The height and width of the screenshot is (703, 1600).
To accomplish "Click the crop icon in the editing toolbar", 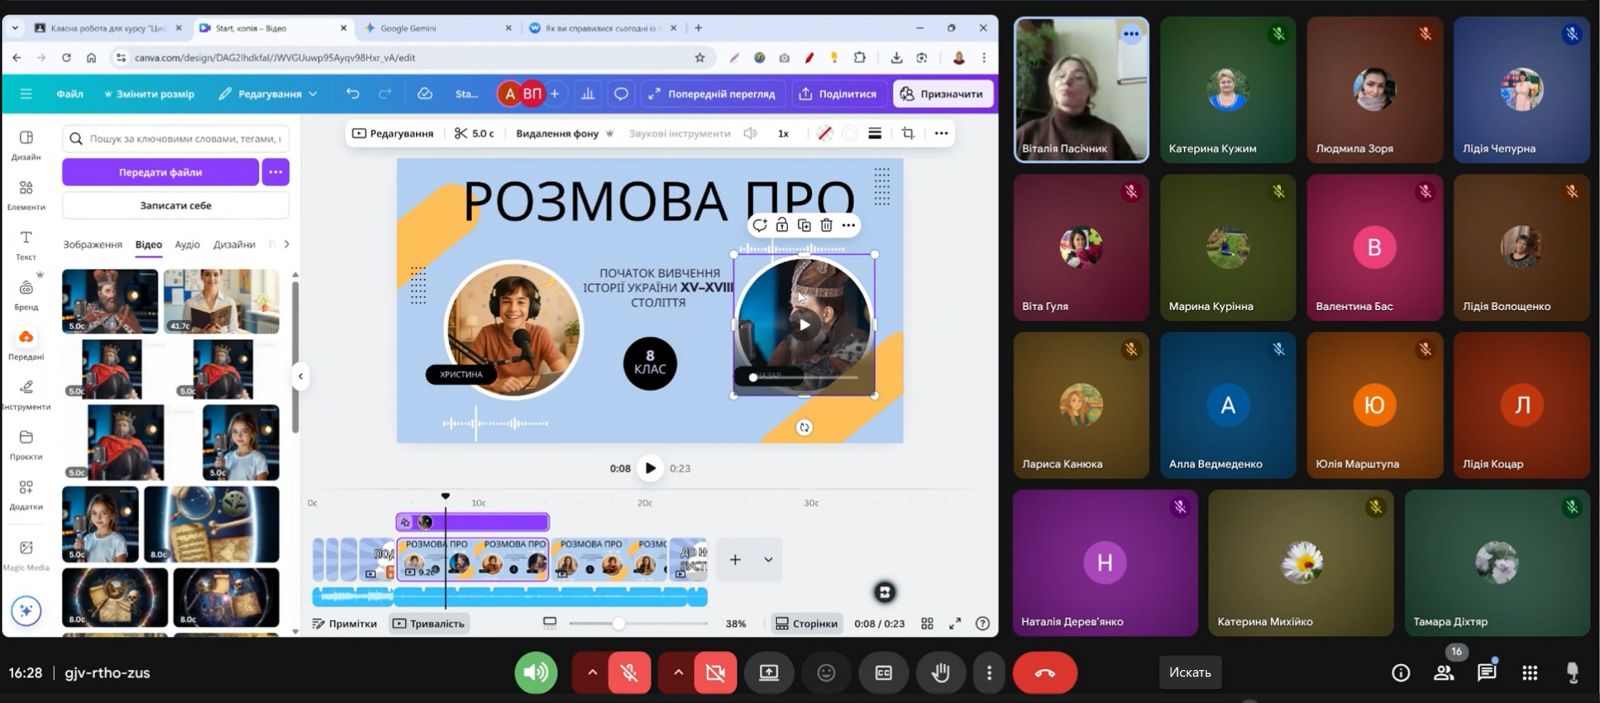I will tap(908, 133).
